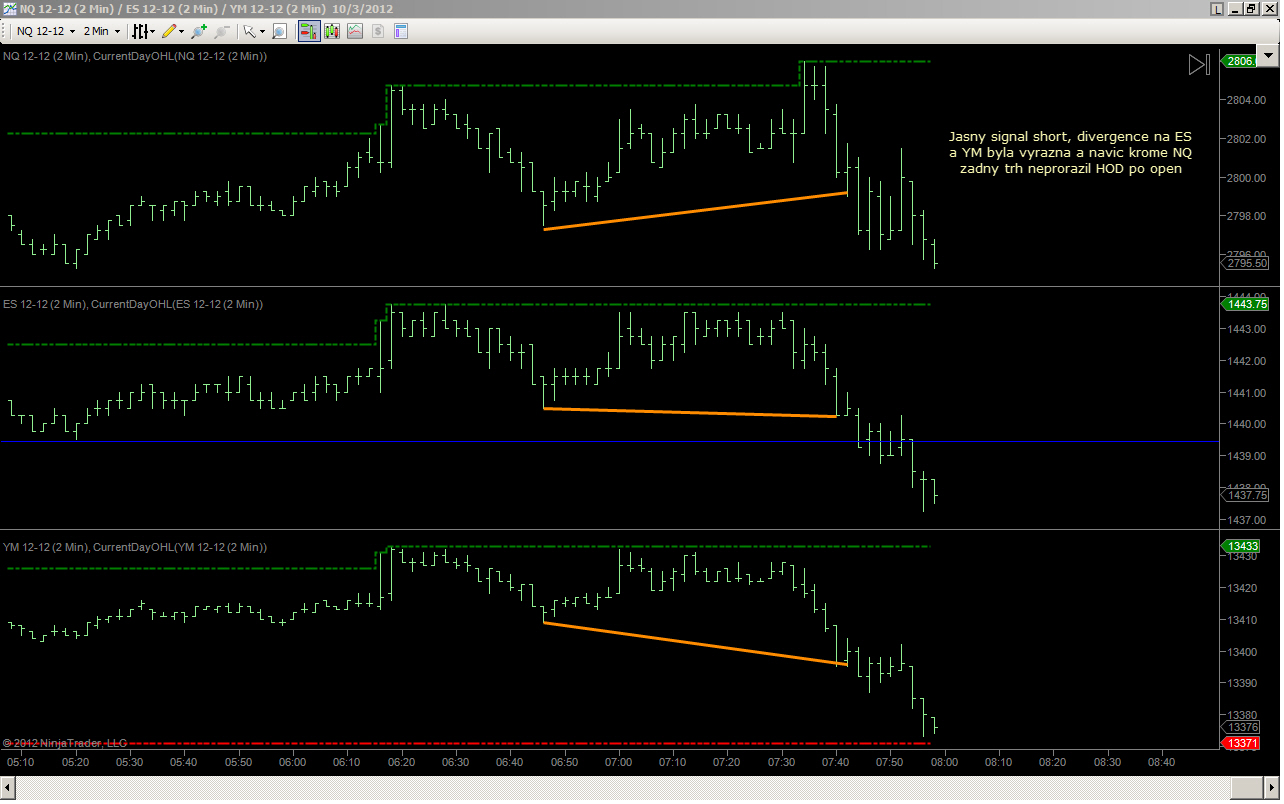This screenshot has height=804, width=1284.
Task: Toggle the Chart Trader panel icon
Action: (x=309, y=31)
